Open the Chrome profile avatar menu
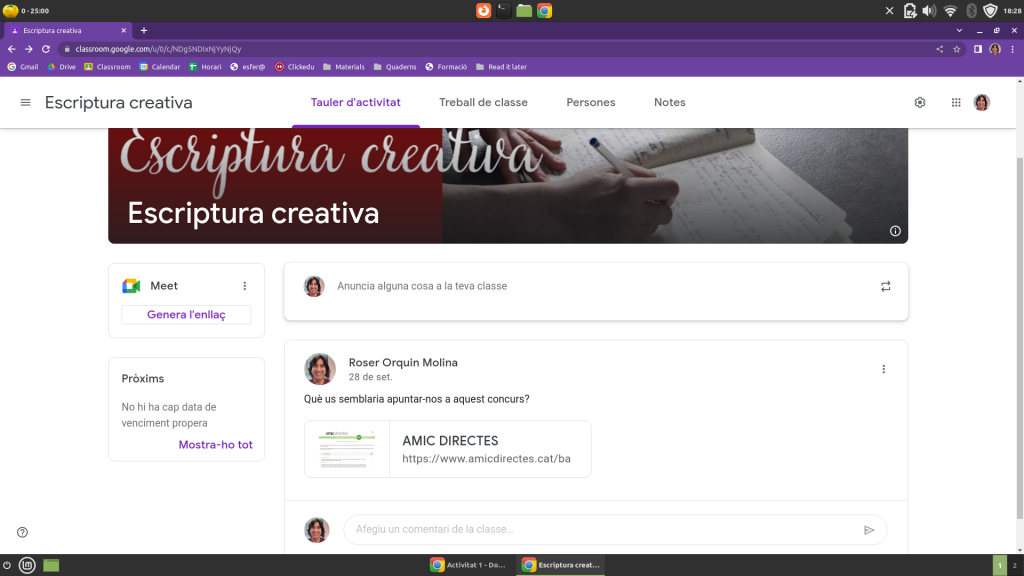Viewport: 1024px width, 576px height. click(x=994, y=48)
